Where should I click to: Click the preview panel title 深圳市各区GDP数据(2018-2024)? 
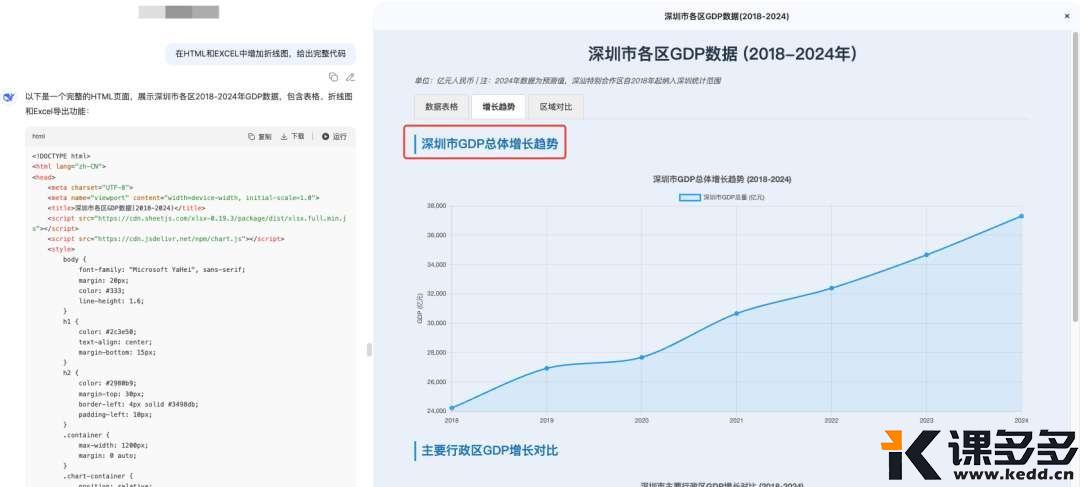click(727, 16)
